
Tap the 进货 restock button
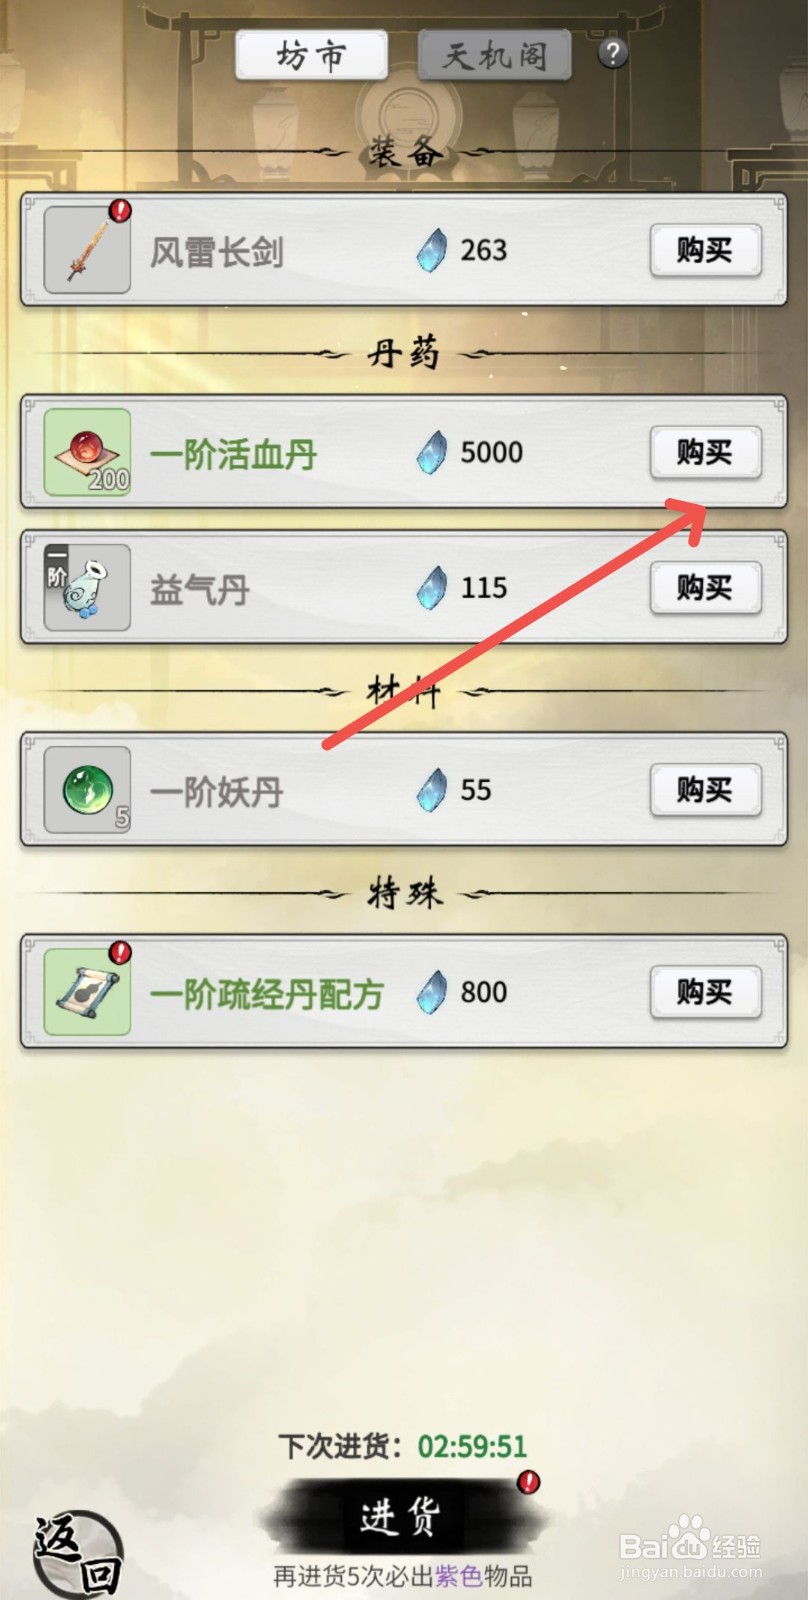tap(400, 1517)
